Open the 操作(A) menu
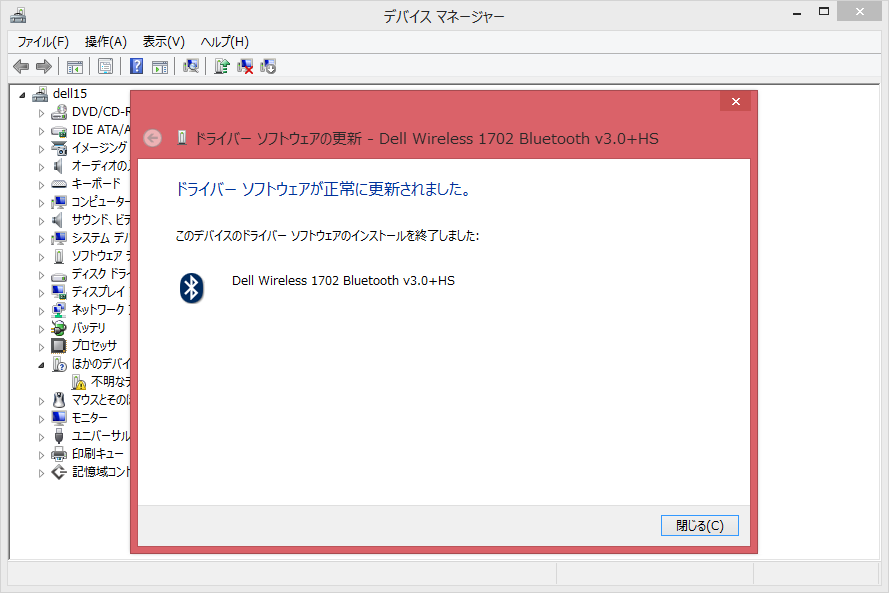 click(x=105, y=42)
